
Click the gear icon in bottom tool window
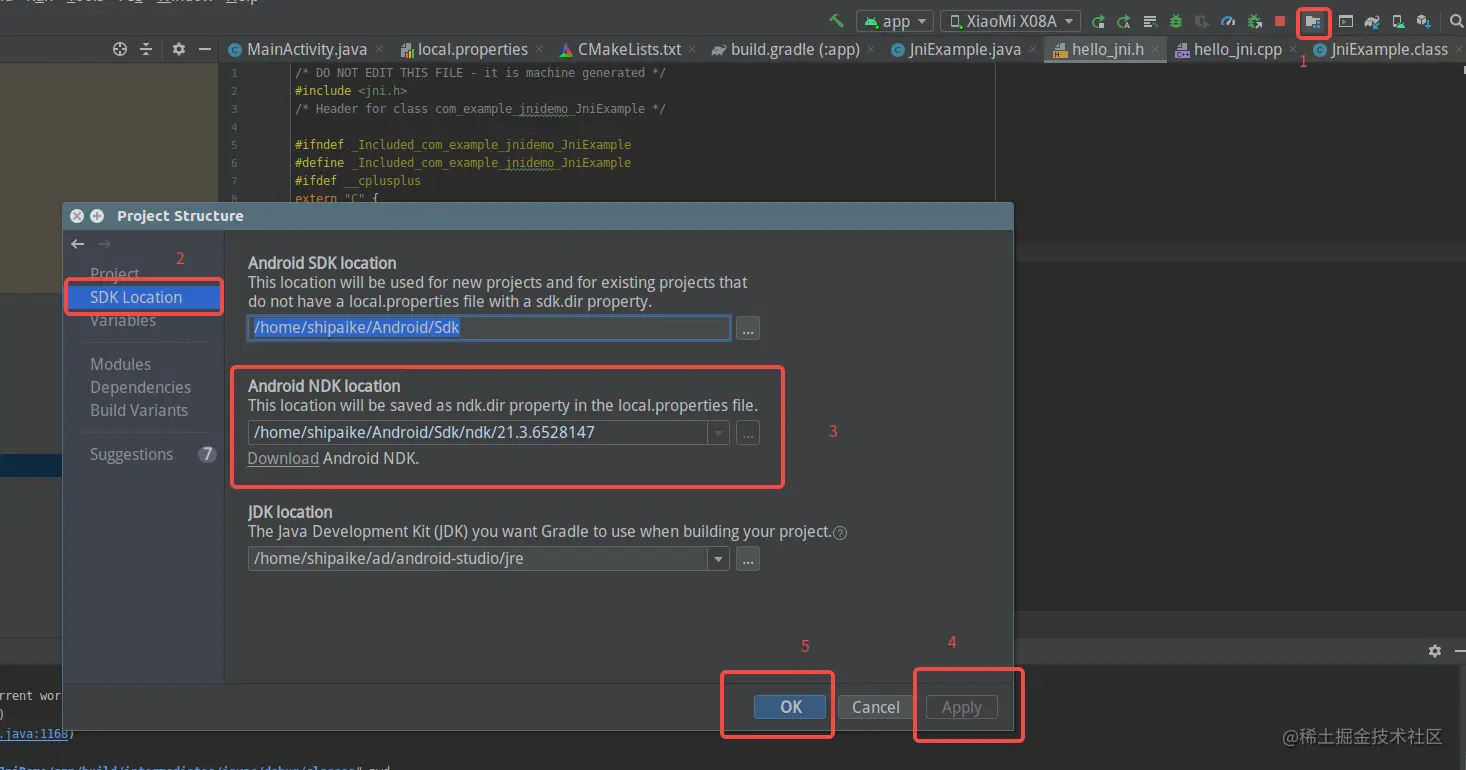[x=1435, y=651]
